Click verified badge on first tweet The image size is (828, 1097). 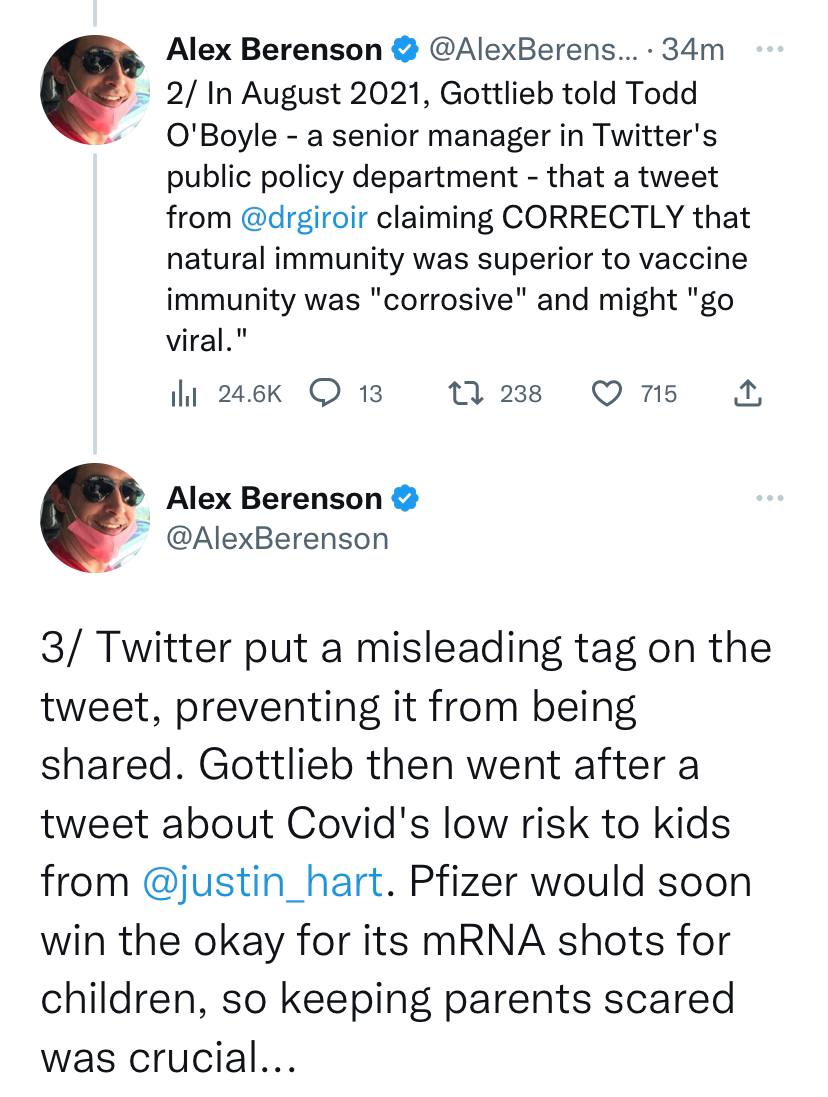click(x=404, y=50)
